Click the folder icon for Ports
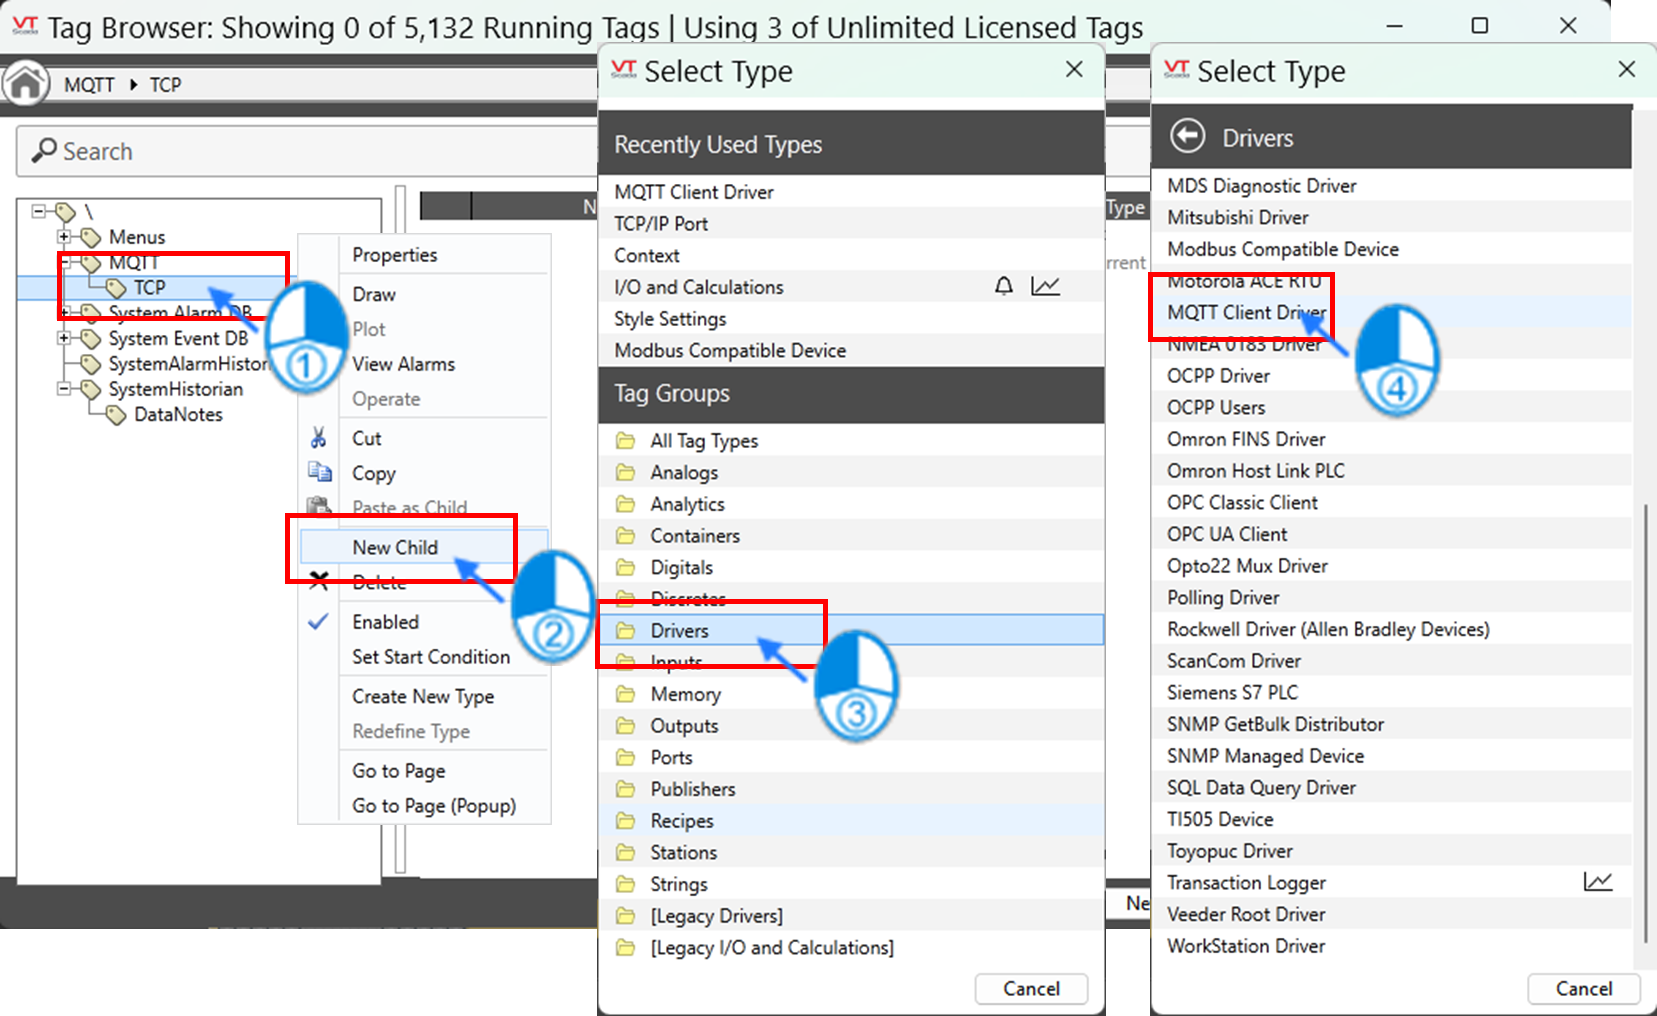This screenshot has height=1016, width=1657. click(626, 757)
